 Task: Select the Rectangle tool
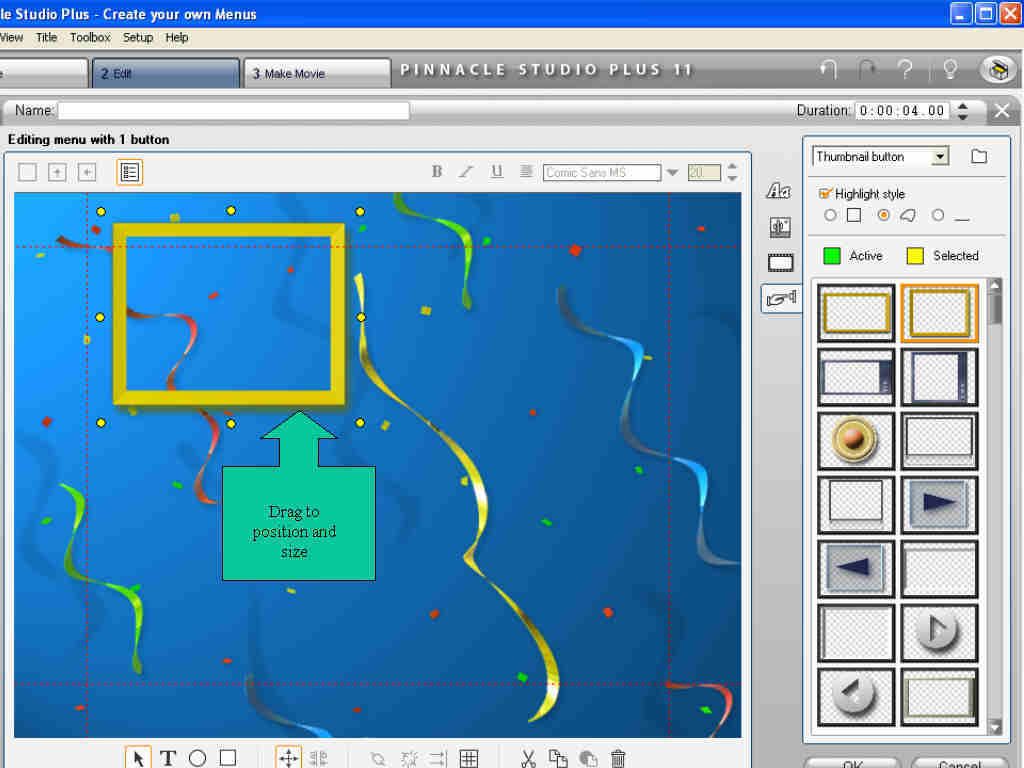pyautogui.click(x=227, y=758)
